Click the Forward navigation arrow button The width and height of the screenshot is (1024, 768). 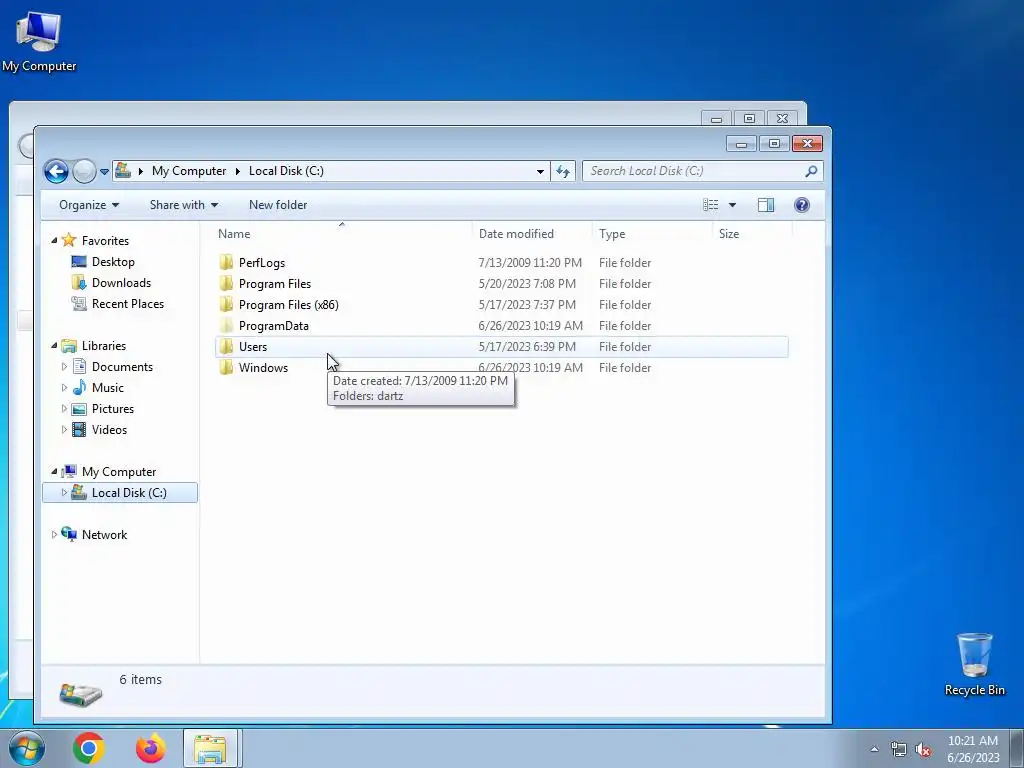click(x=84, y=172)
